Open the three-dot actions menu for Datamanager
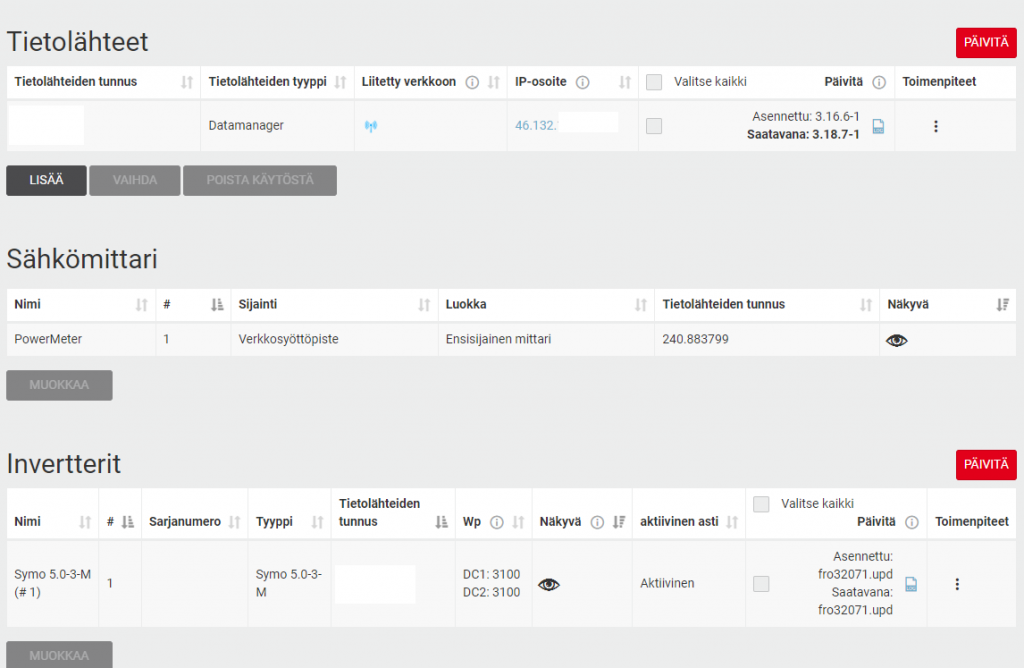Viewport: 1024px width, 668px height. (x=935, y=127)
